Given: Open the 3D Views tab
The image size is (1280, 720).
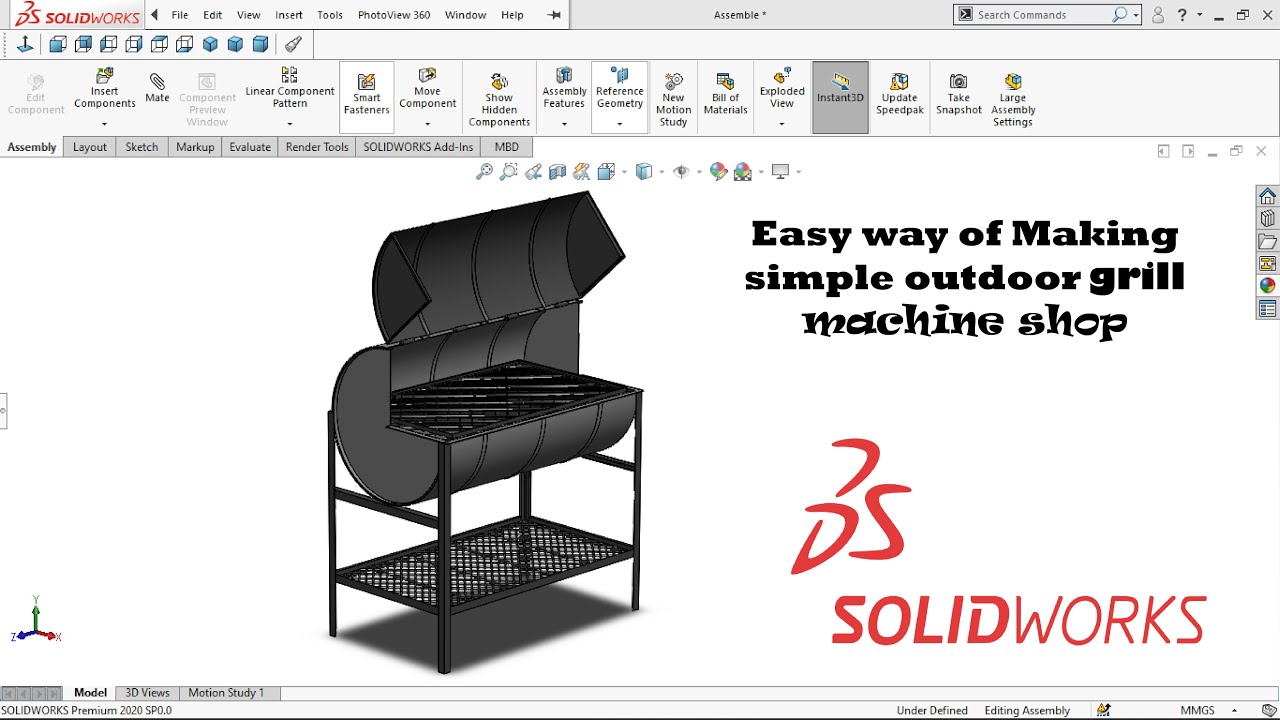Looking at the screenshot, I should [x=147, y=692].
